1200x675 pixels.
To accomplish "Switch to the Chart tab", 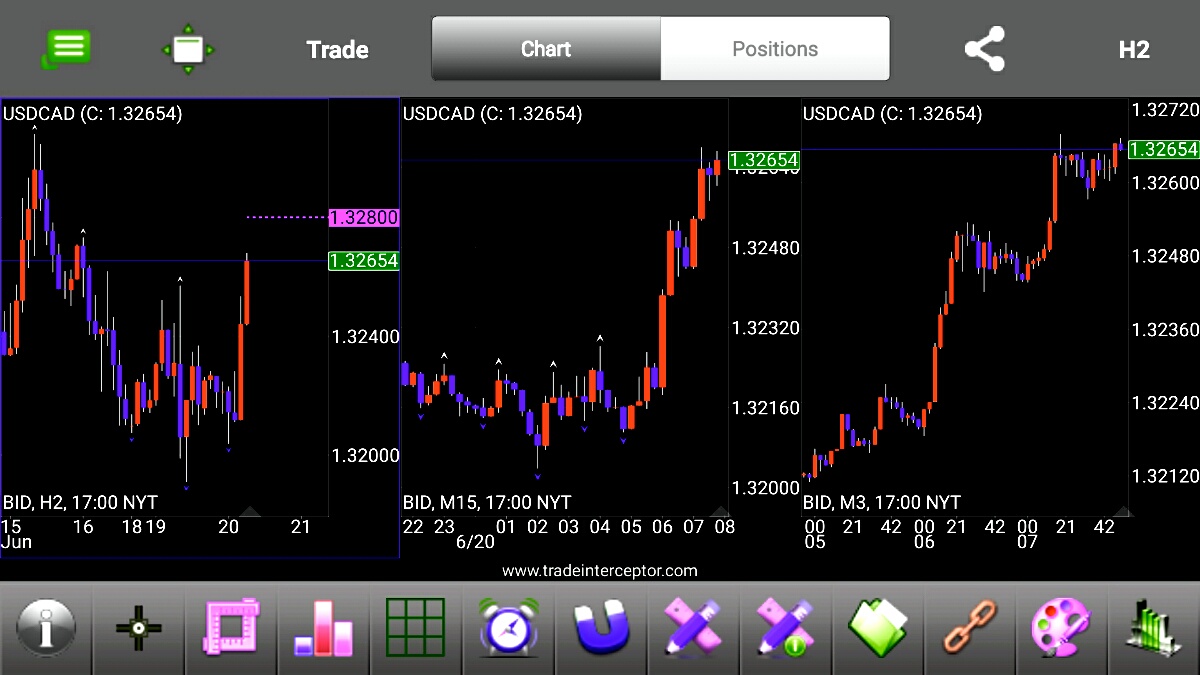I will (546, 48).
